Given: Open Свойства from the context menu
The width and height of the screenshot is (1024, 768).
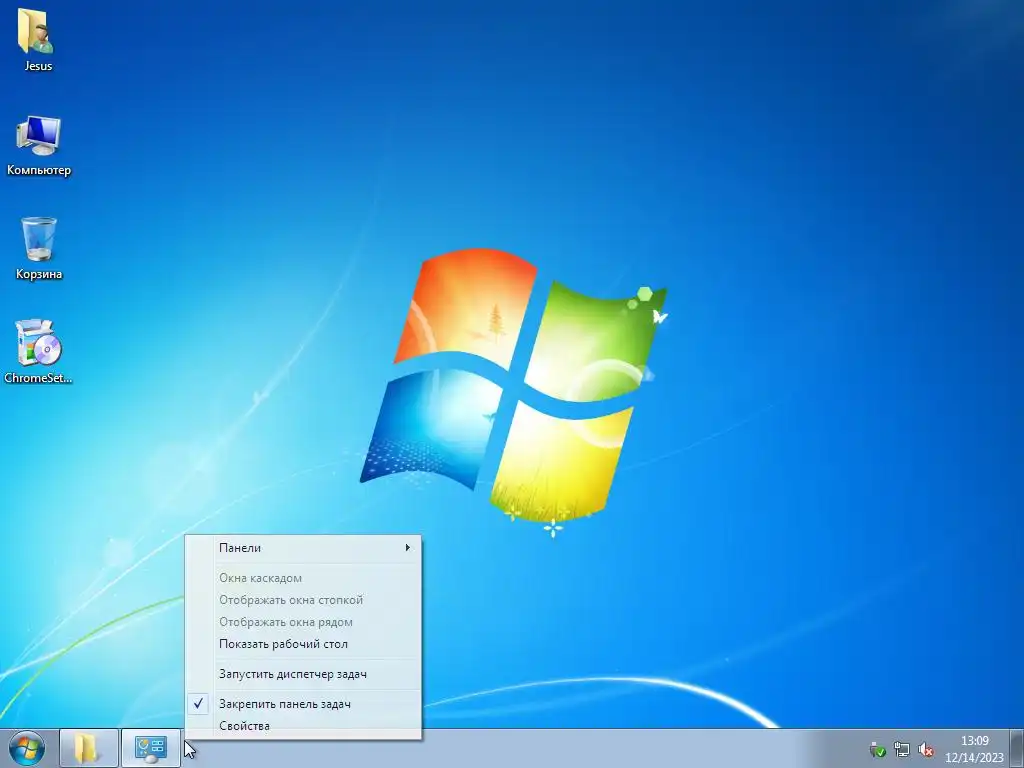Looking at the screenshot, I should (303, 726).
